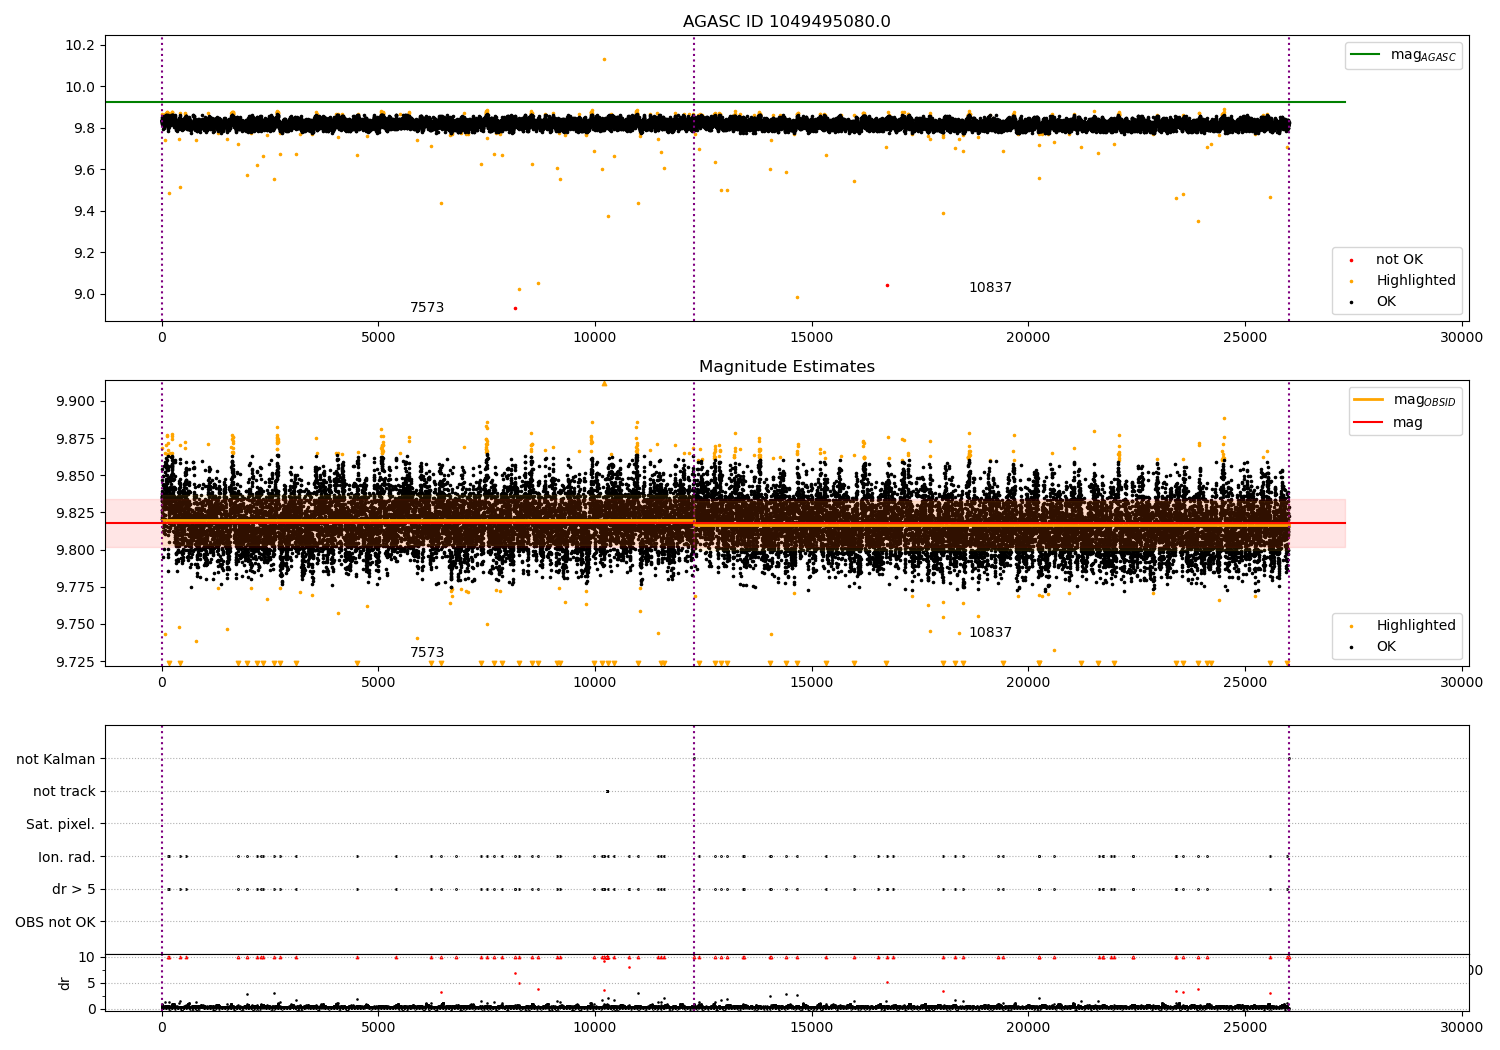Click the "7573" annotation in the AGASC plot

point(427,308)
